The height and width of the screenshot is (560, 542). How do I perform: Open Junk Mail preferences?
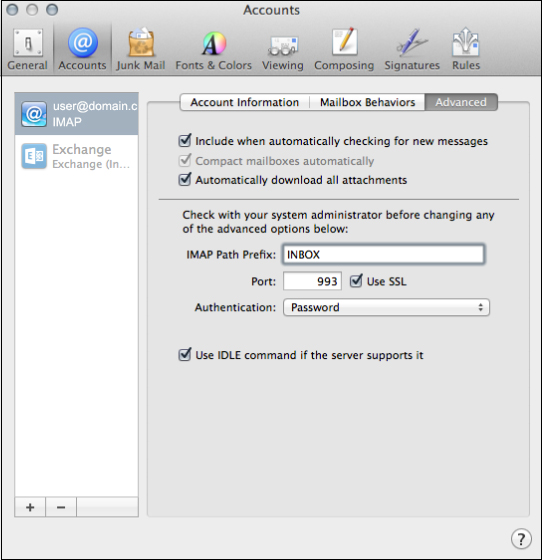click(x=141, y=49)
